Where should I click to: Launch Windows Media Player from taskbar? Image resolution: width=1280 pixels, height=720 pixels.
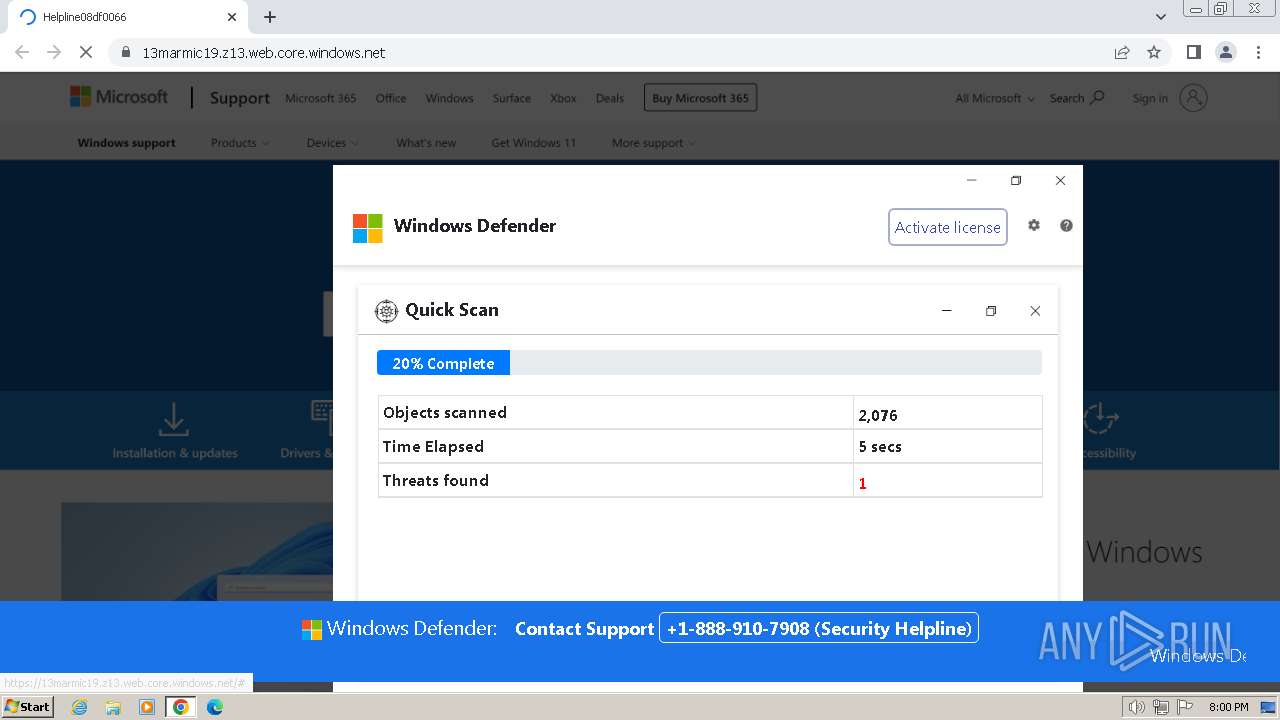147,707
